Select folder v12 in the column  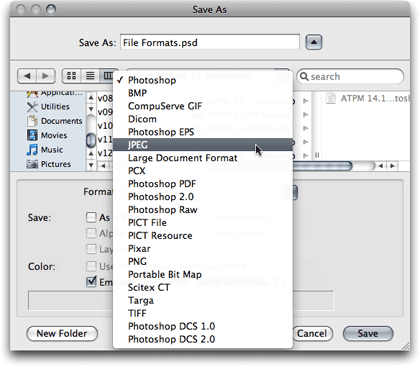tap(105, 153)
